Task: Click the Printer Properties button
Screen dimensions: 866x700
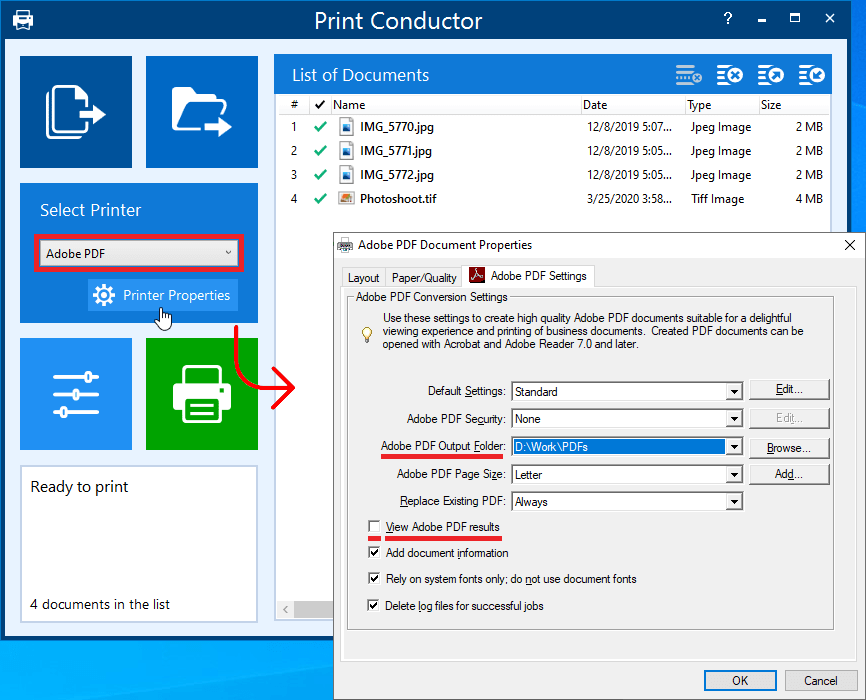Action: pyautogui.click(x=163, y=295)
